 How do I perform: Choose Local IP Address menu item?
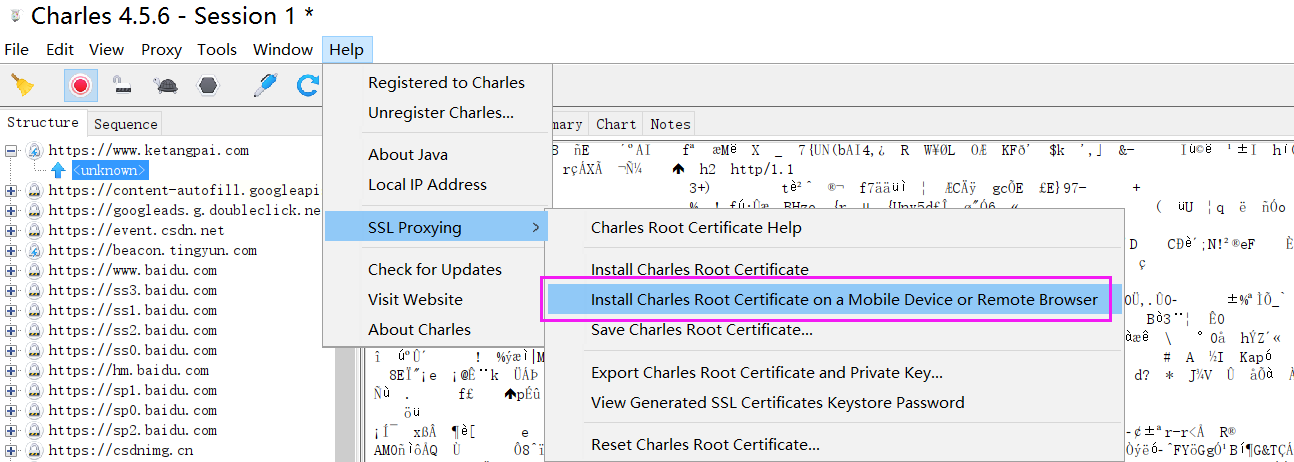pyautogui.click(x=427, y=184)
